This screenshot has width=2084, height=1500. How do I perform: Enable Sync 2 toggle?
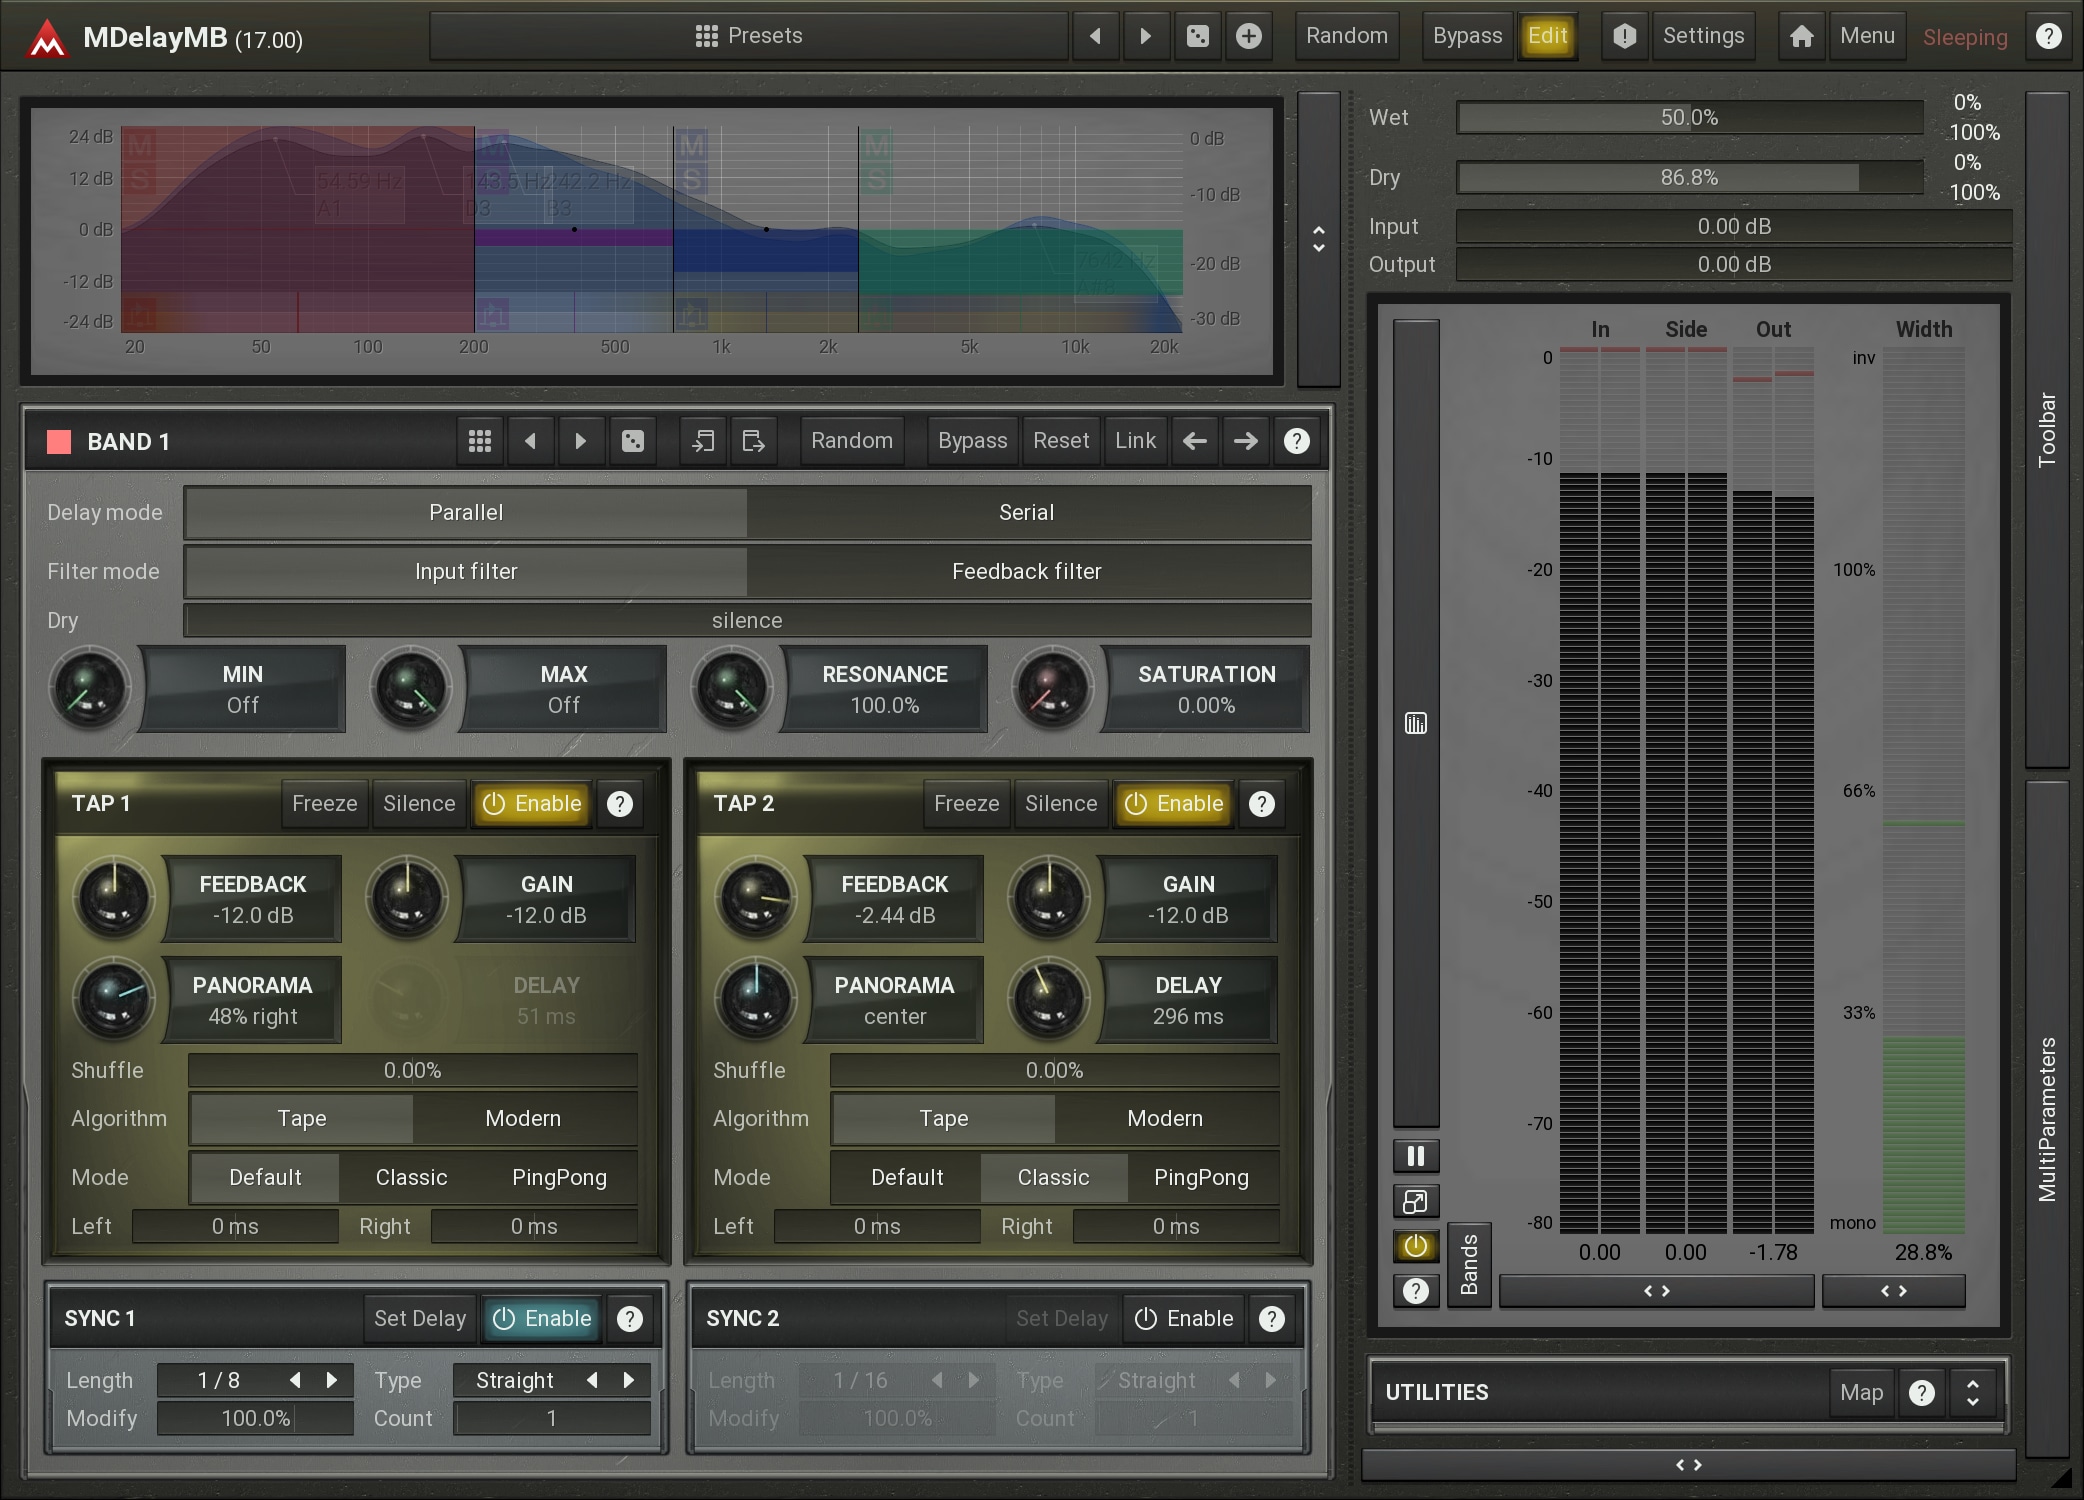(1184, 1319)
